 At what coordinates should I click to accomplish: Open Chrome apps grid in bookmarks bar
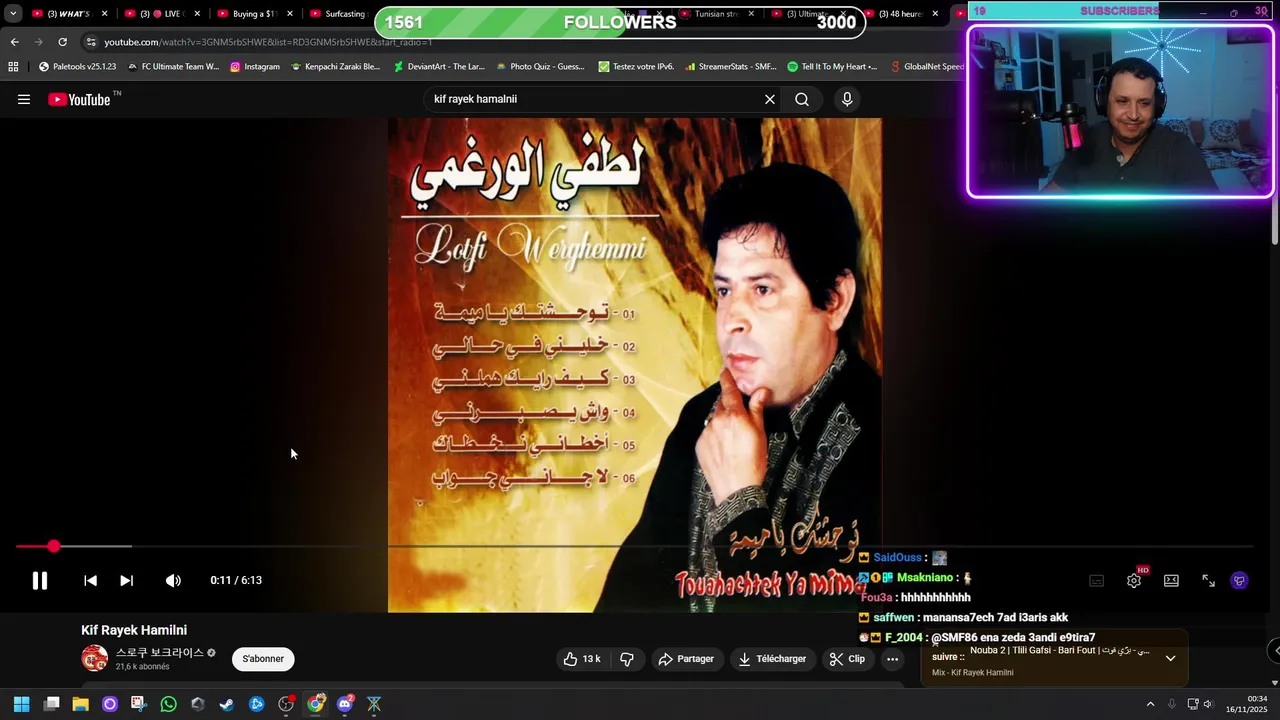pos(13,67)
